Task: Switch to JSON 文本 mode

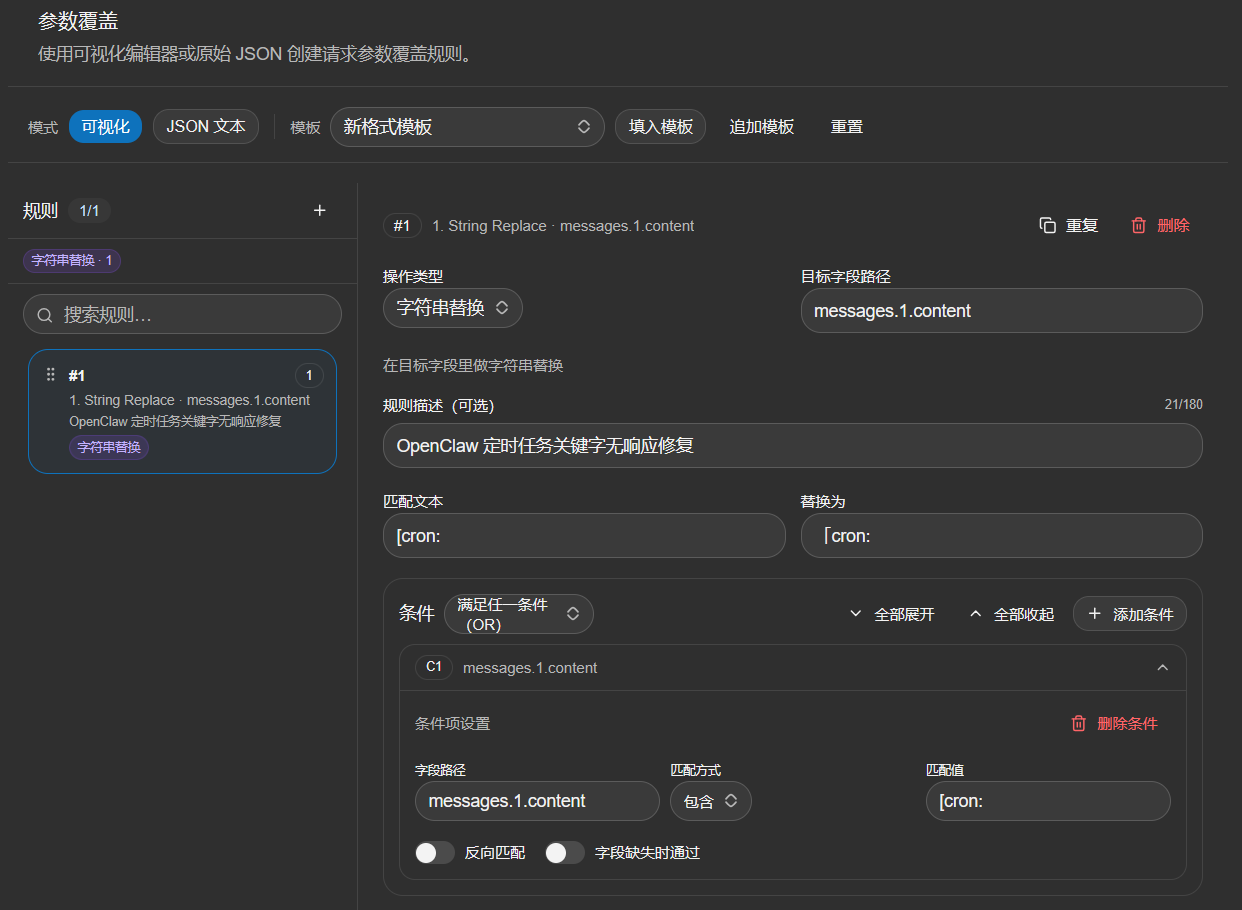Action: 206,127
